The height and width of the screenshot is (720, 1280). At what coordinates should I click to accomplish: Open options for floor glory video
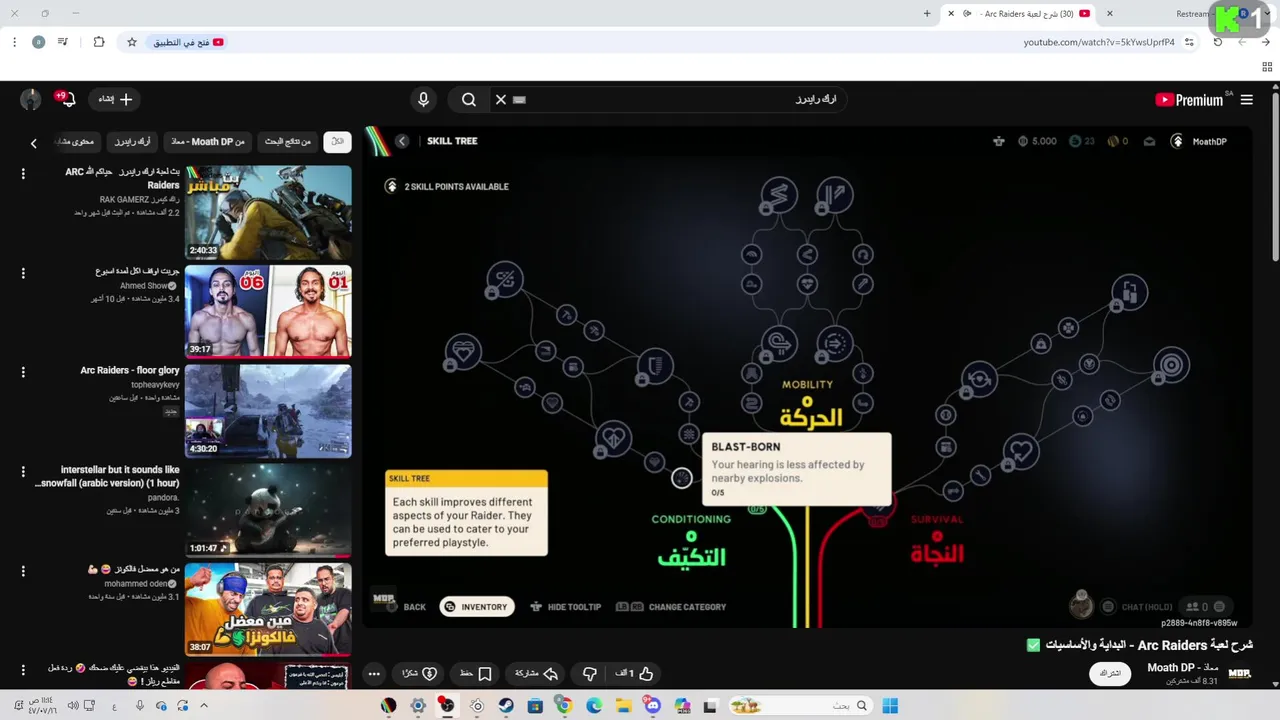coord(23,372)
